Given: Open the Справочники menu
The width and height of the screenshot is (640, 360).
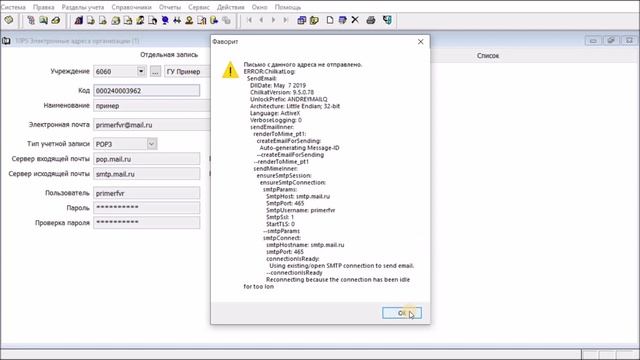Looking at the screenshot, I should click(x=131, y=7).
